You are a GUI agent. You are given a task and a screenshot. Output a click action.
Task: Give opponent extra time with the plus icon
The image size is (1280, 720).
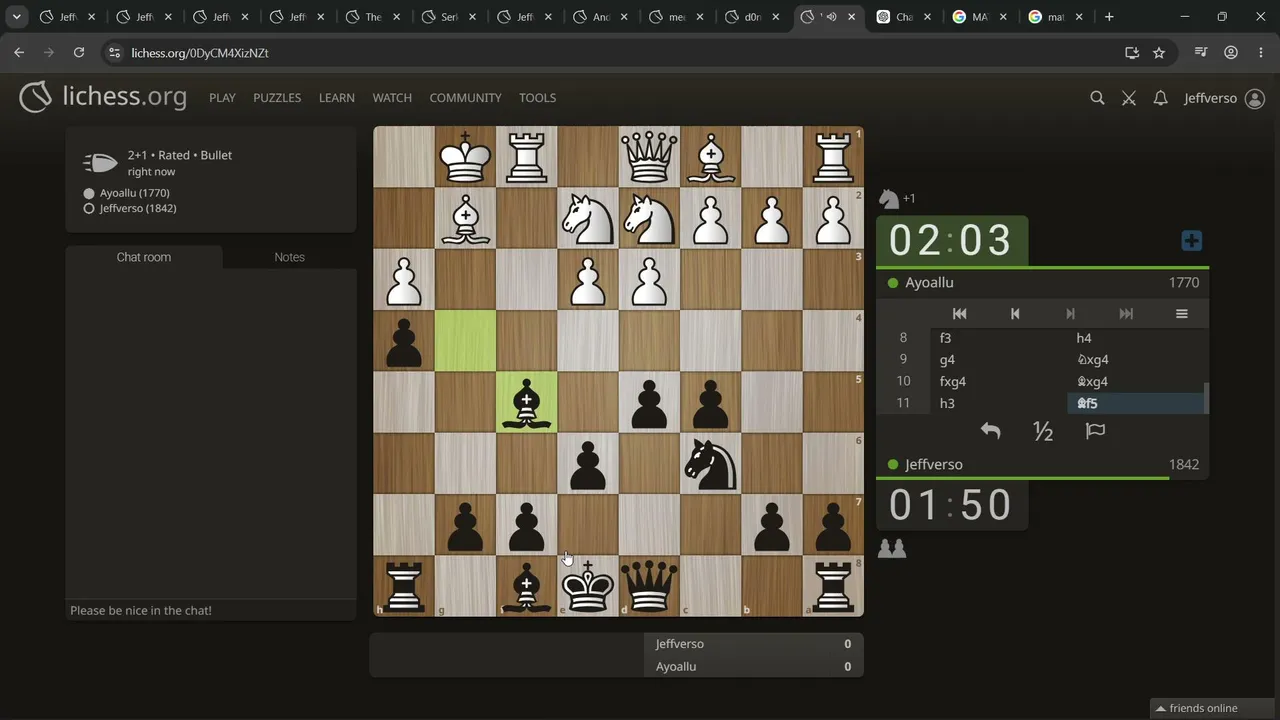tap(1191, 241)
